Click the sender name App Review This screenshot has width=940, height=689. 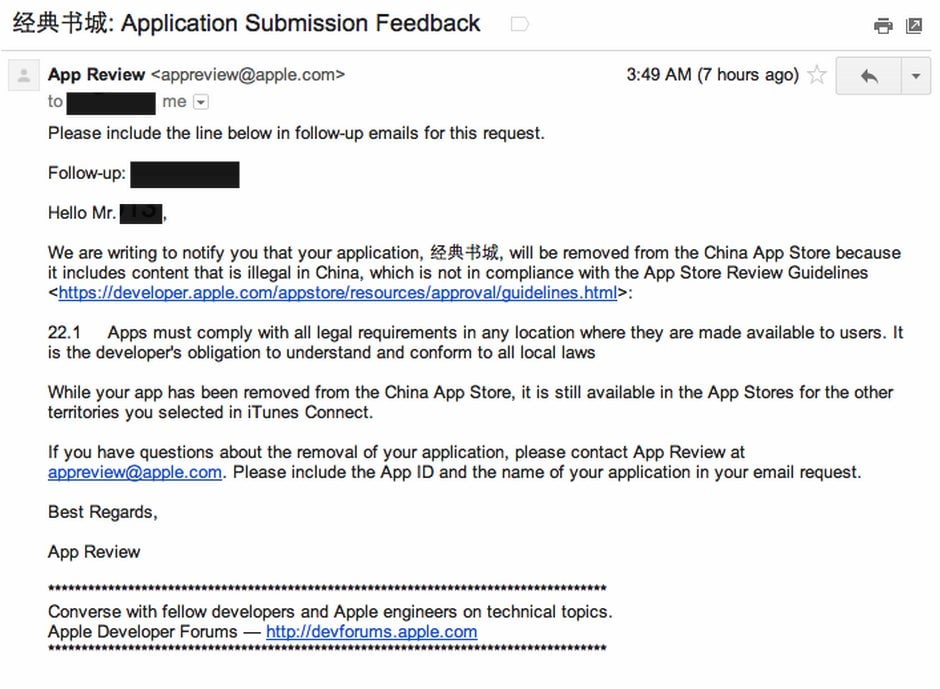[x=97, y=74]
